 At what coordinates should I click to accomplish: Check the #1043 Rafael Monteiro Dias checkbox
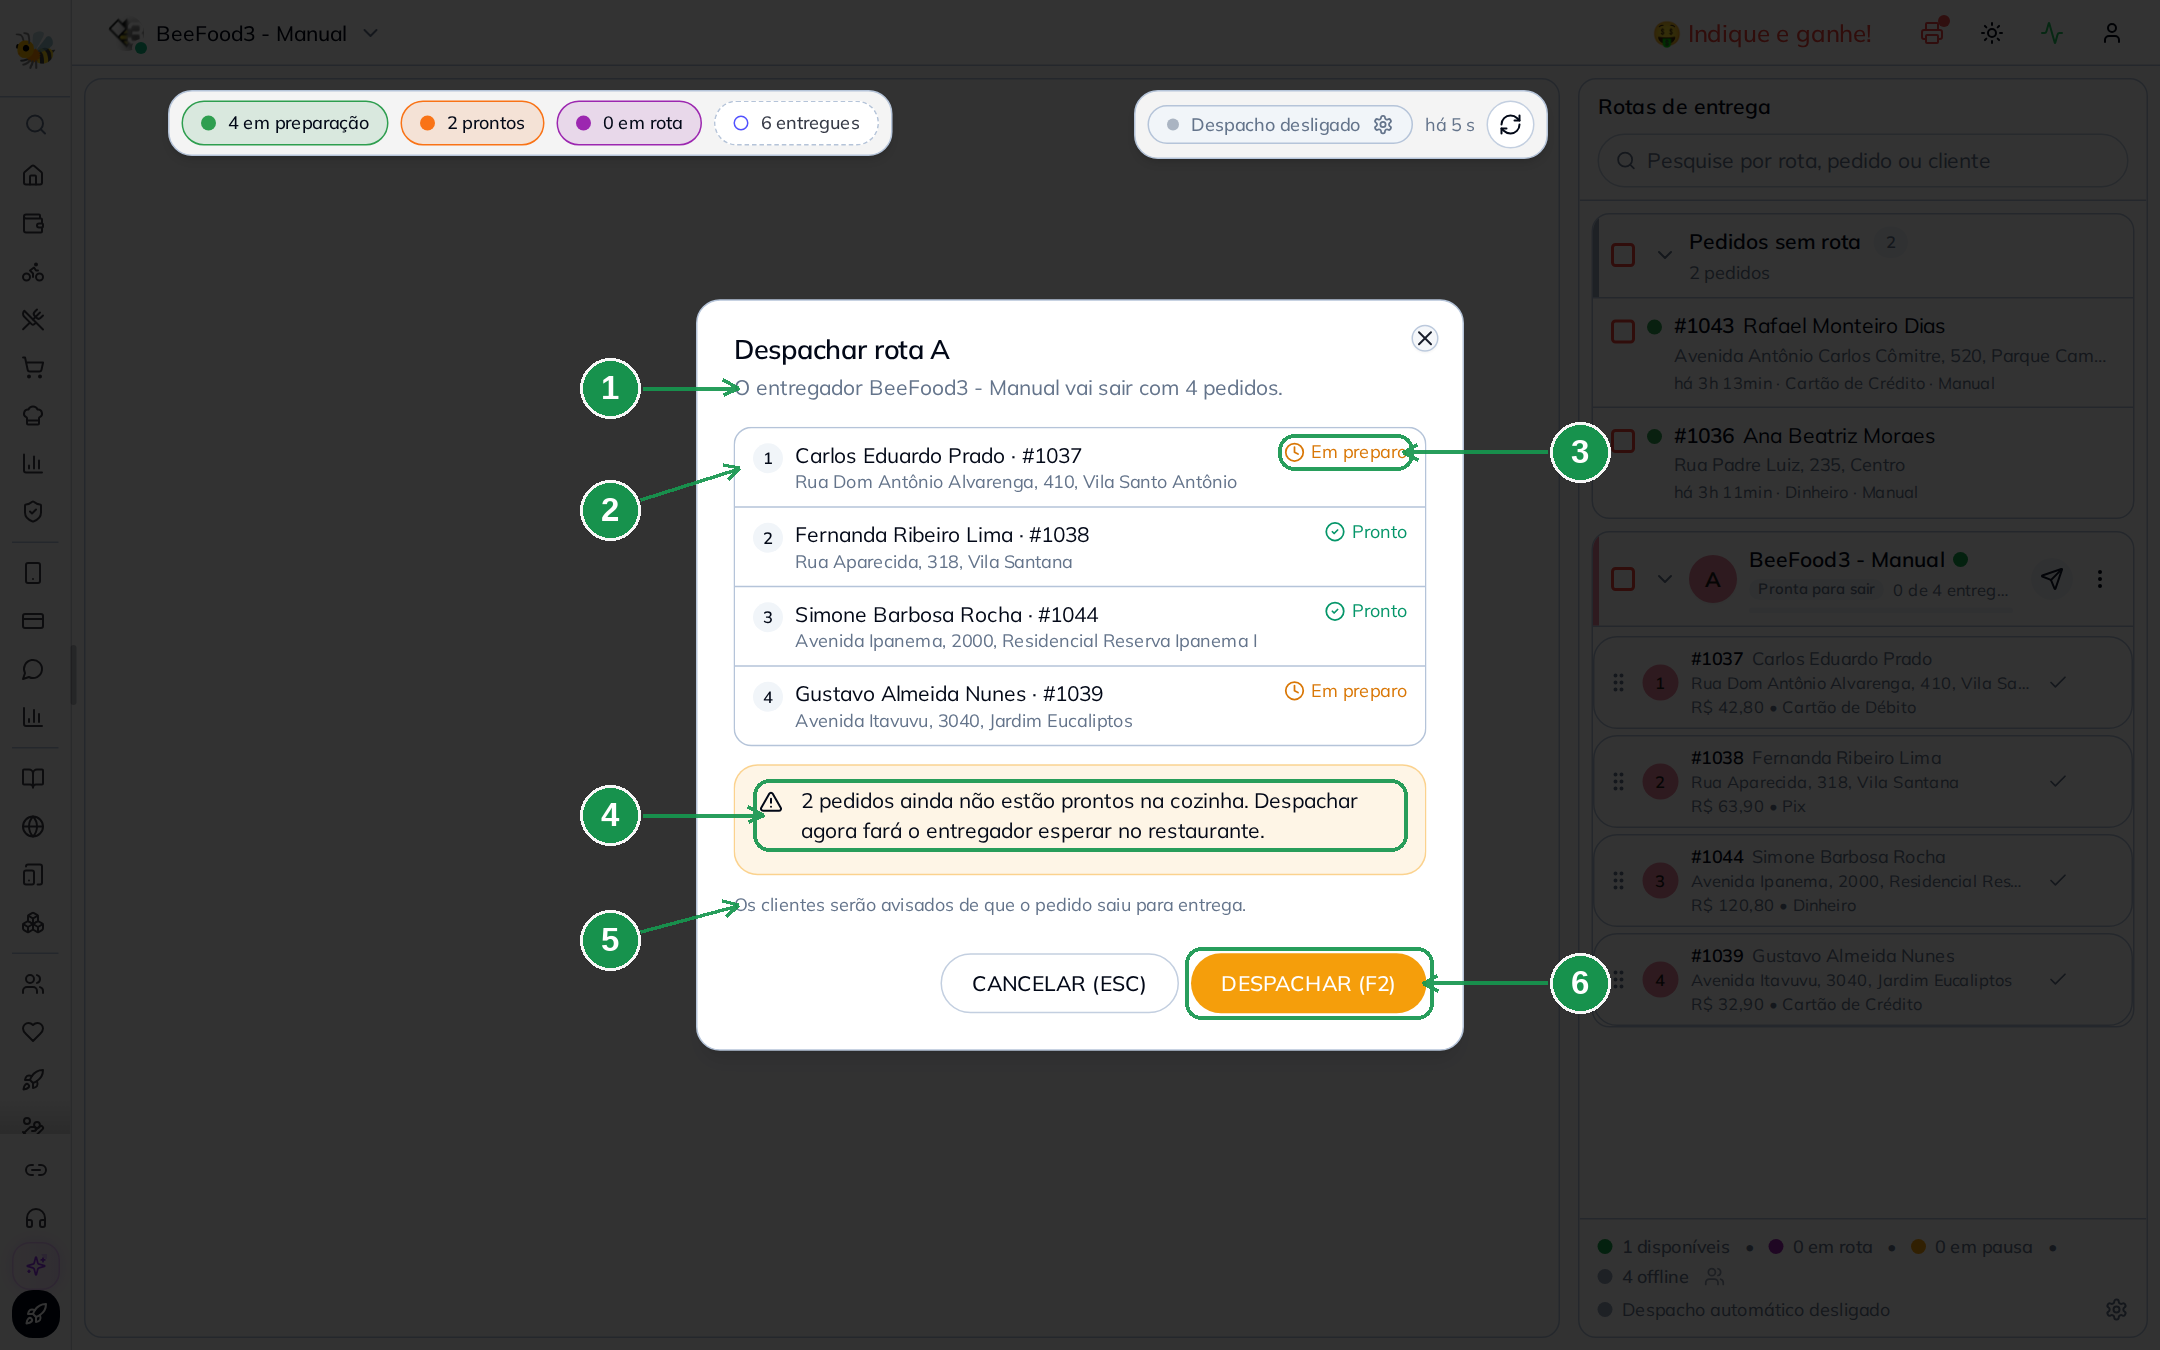tap(1623, 331)
